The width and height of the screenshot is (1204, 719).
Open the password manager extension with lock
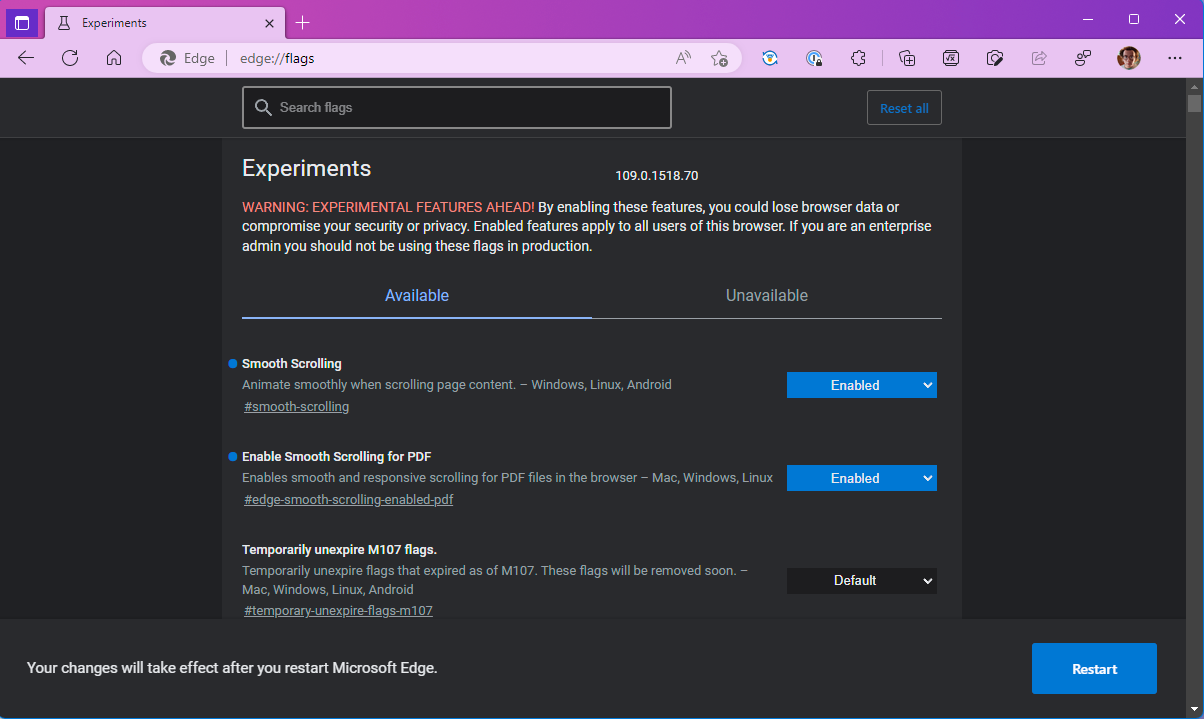click(814, 58)
